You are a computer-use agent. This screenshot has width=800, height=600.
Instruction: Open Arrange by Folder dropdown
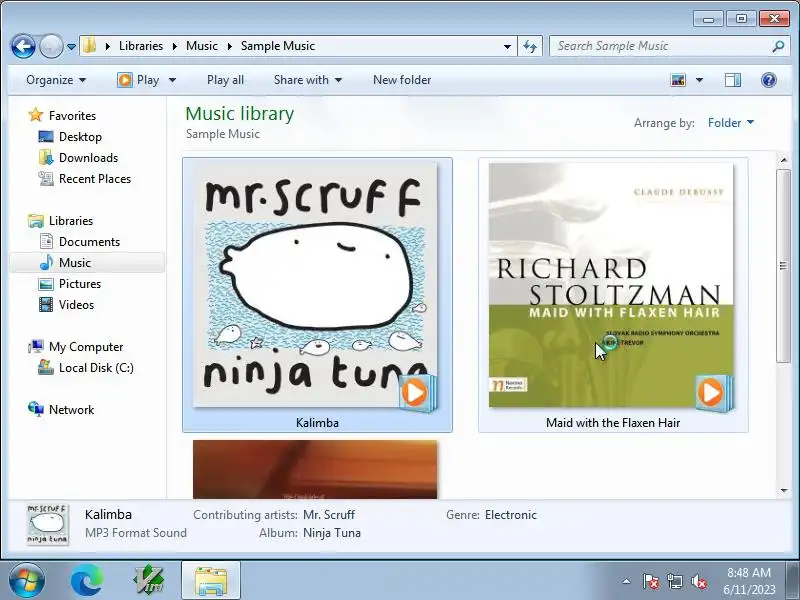(731, 123)
